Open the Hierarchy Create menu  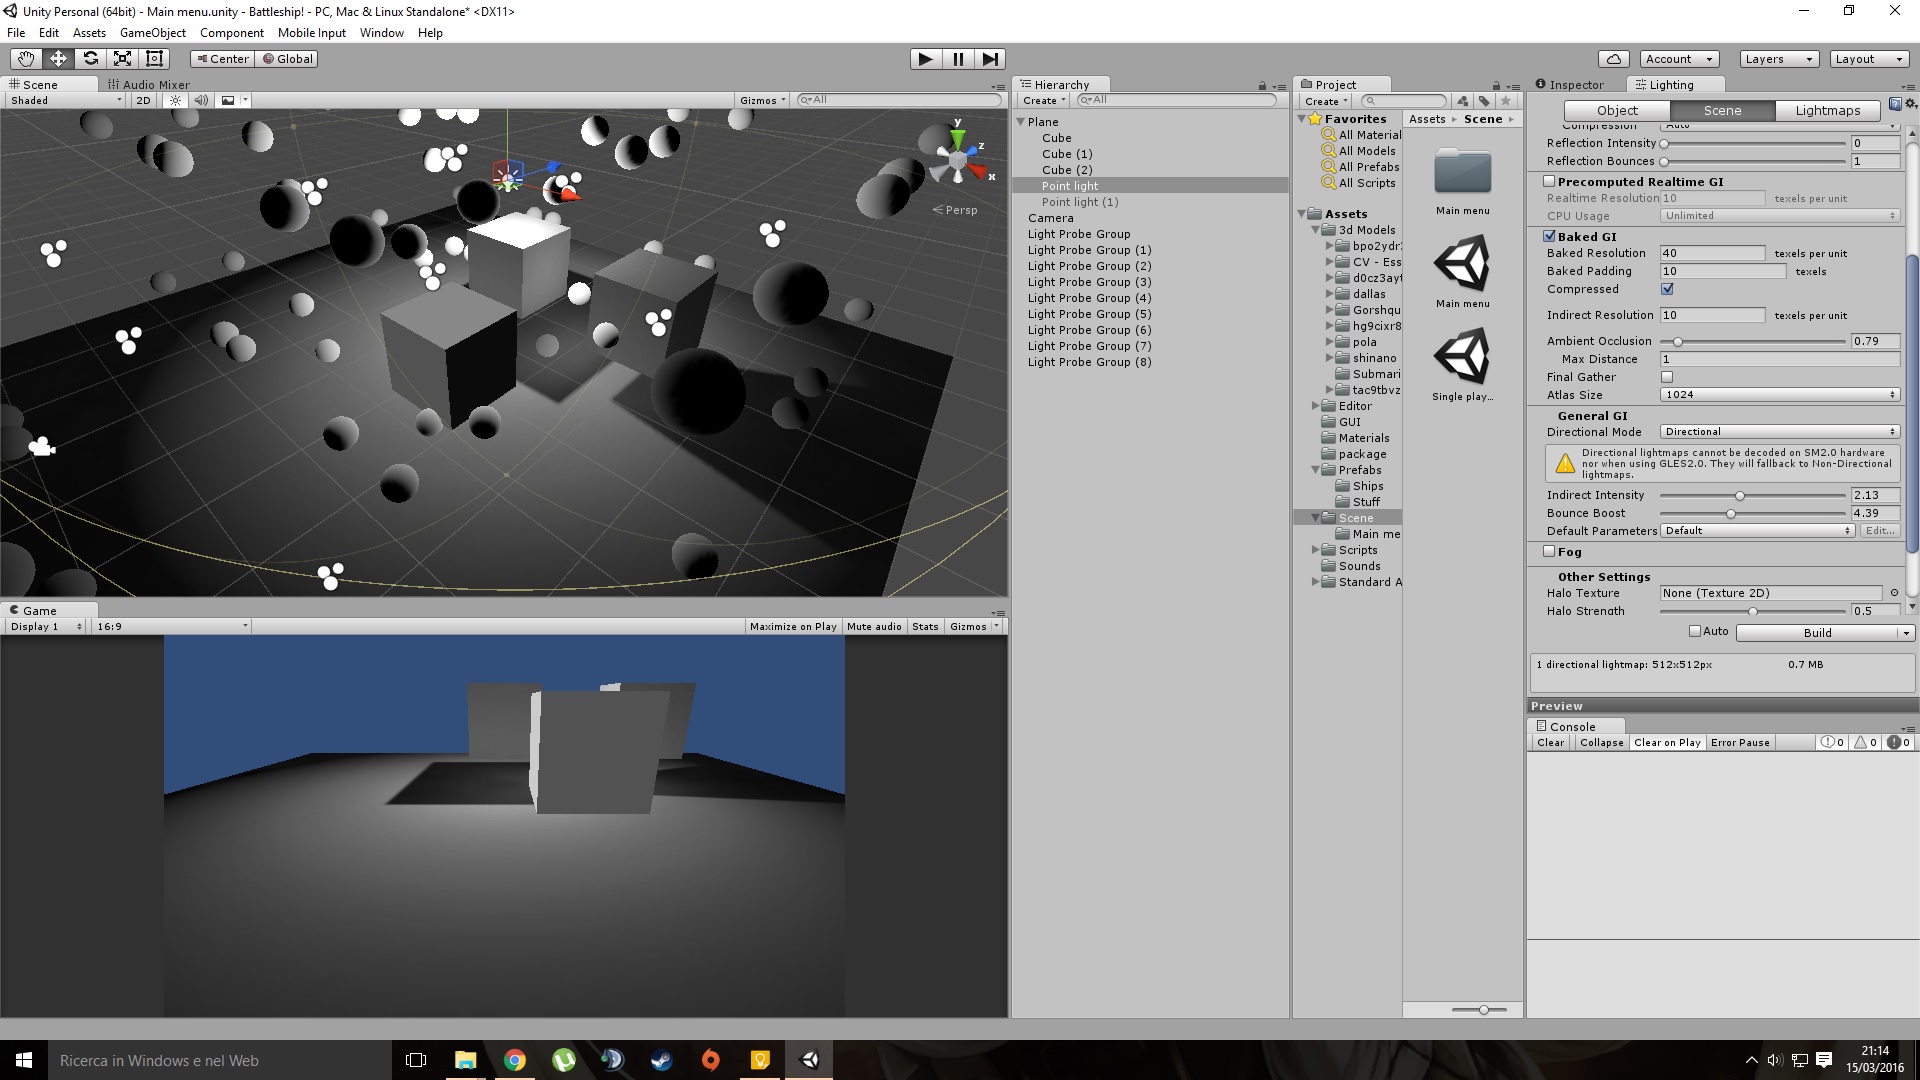[x=1044, y=101]
